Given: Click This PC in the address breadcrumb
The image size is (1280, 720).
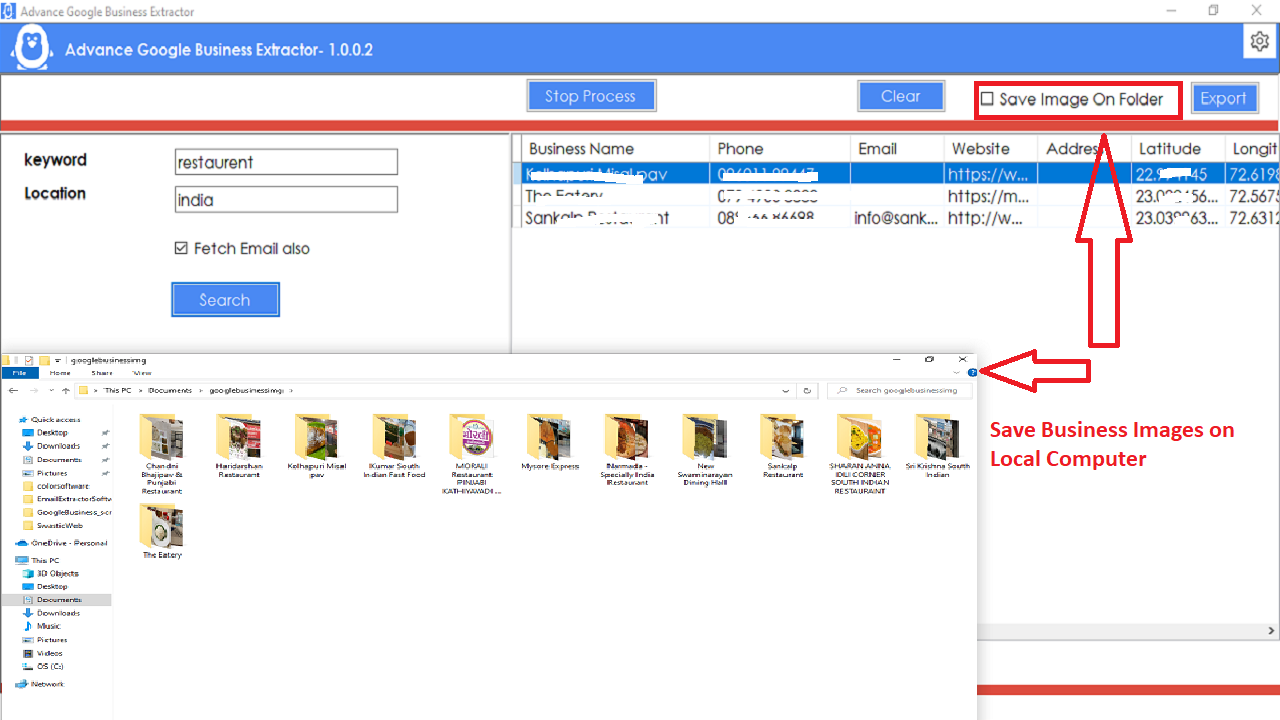Looking at the screenshot, I should click(117, 390).
